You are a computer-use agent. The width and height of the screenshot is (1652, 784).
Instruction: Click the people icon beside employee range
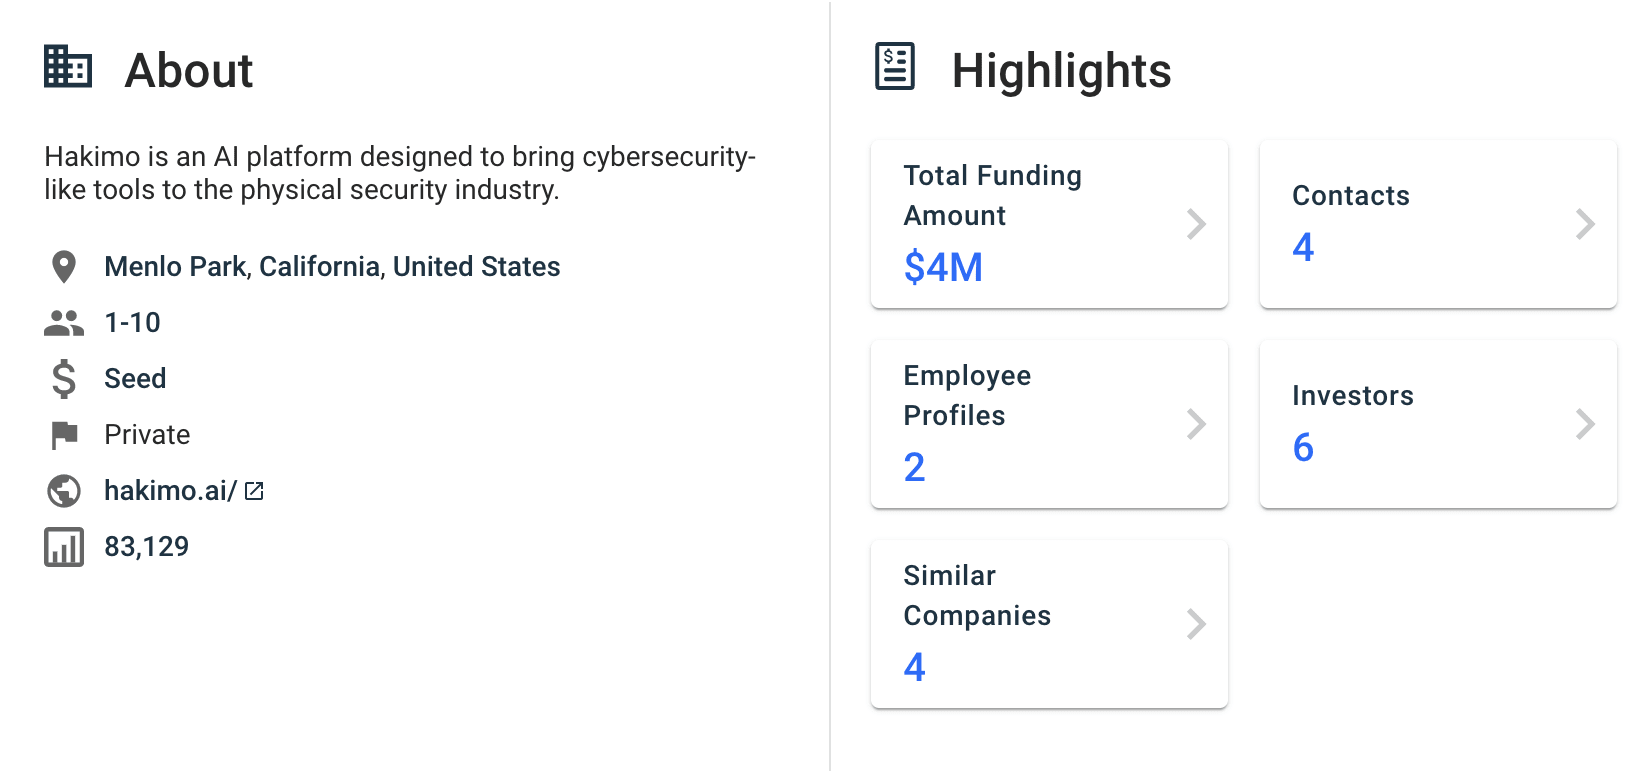tap(63, 321)
